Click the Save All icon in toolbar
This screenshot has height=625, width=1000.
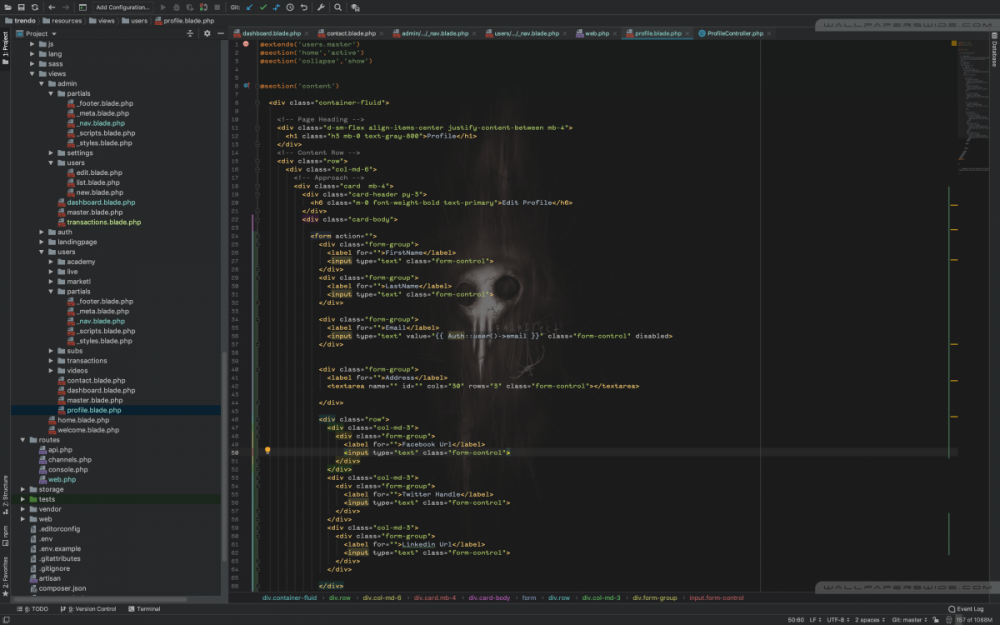tap(21, 7)
